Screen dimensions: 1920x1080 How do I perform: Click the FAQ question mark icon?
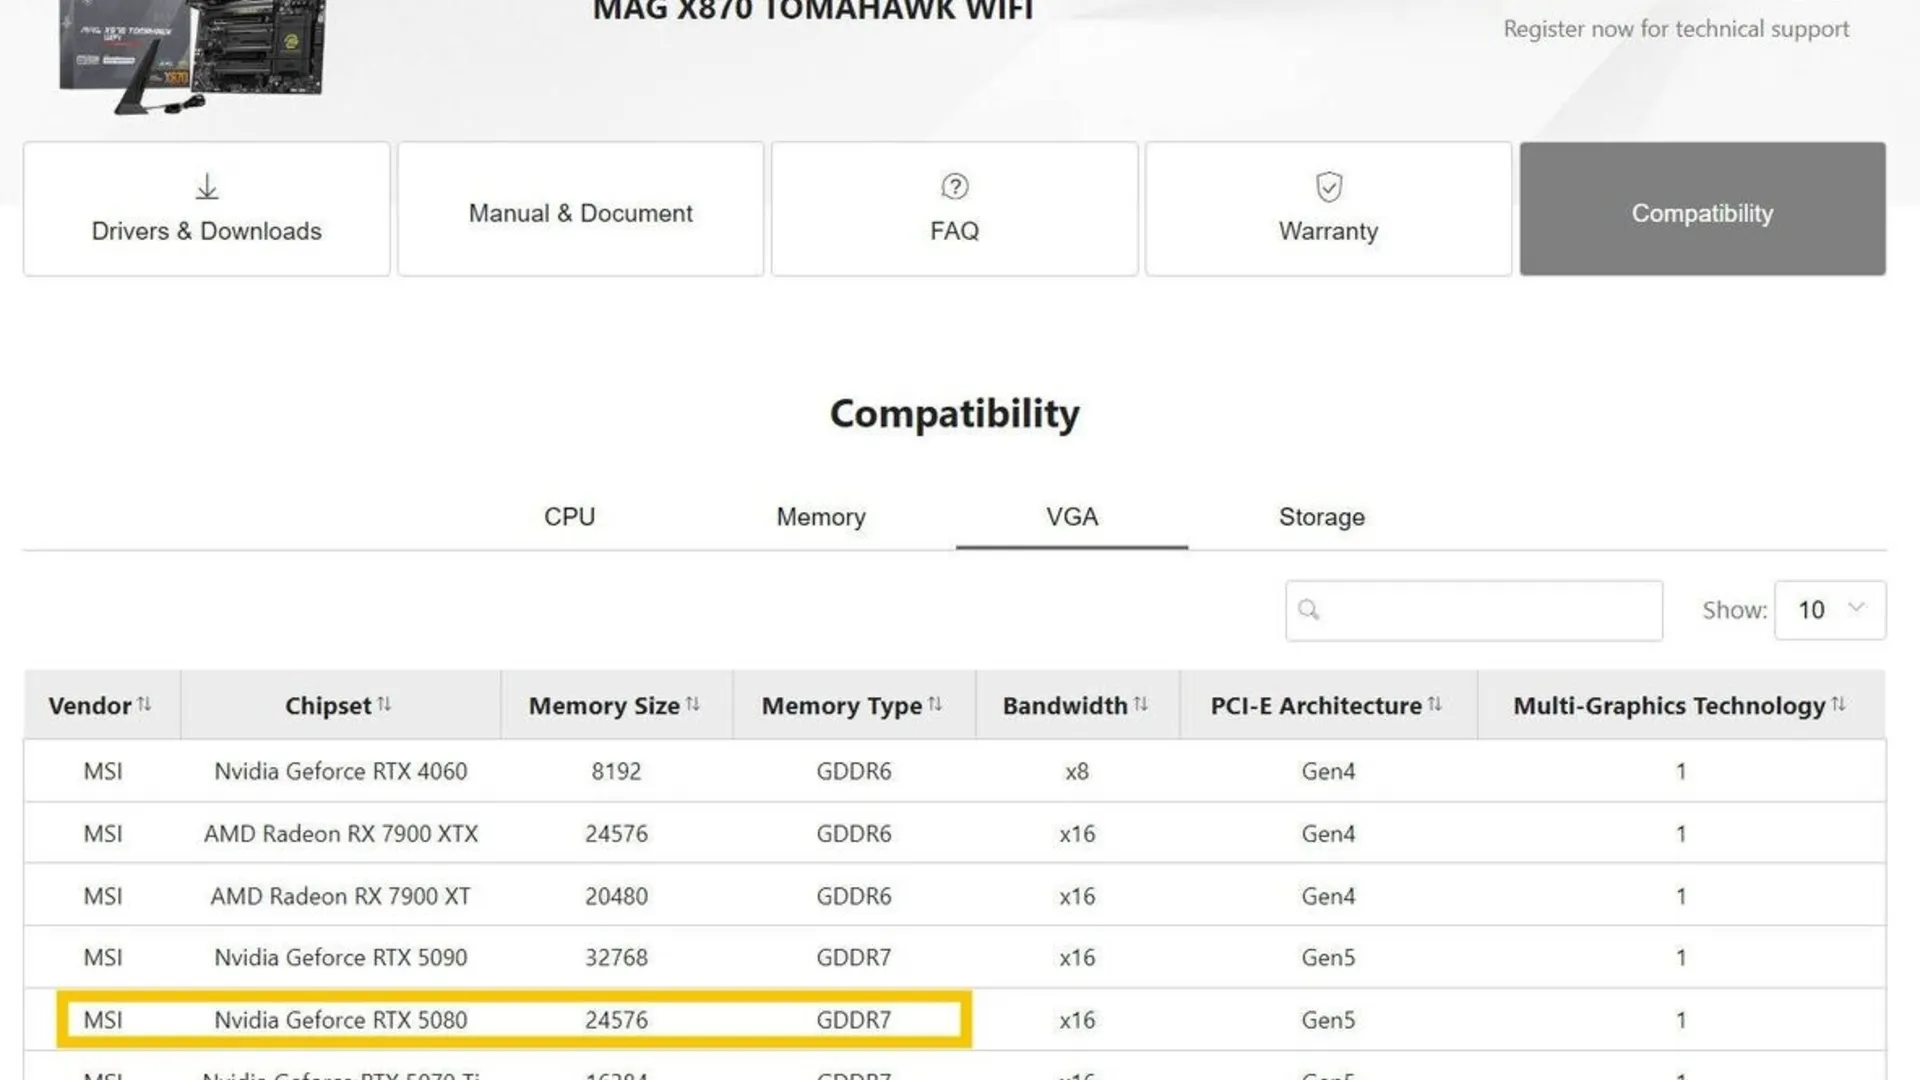[955, 187]
